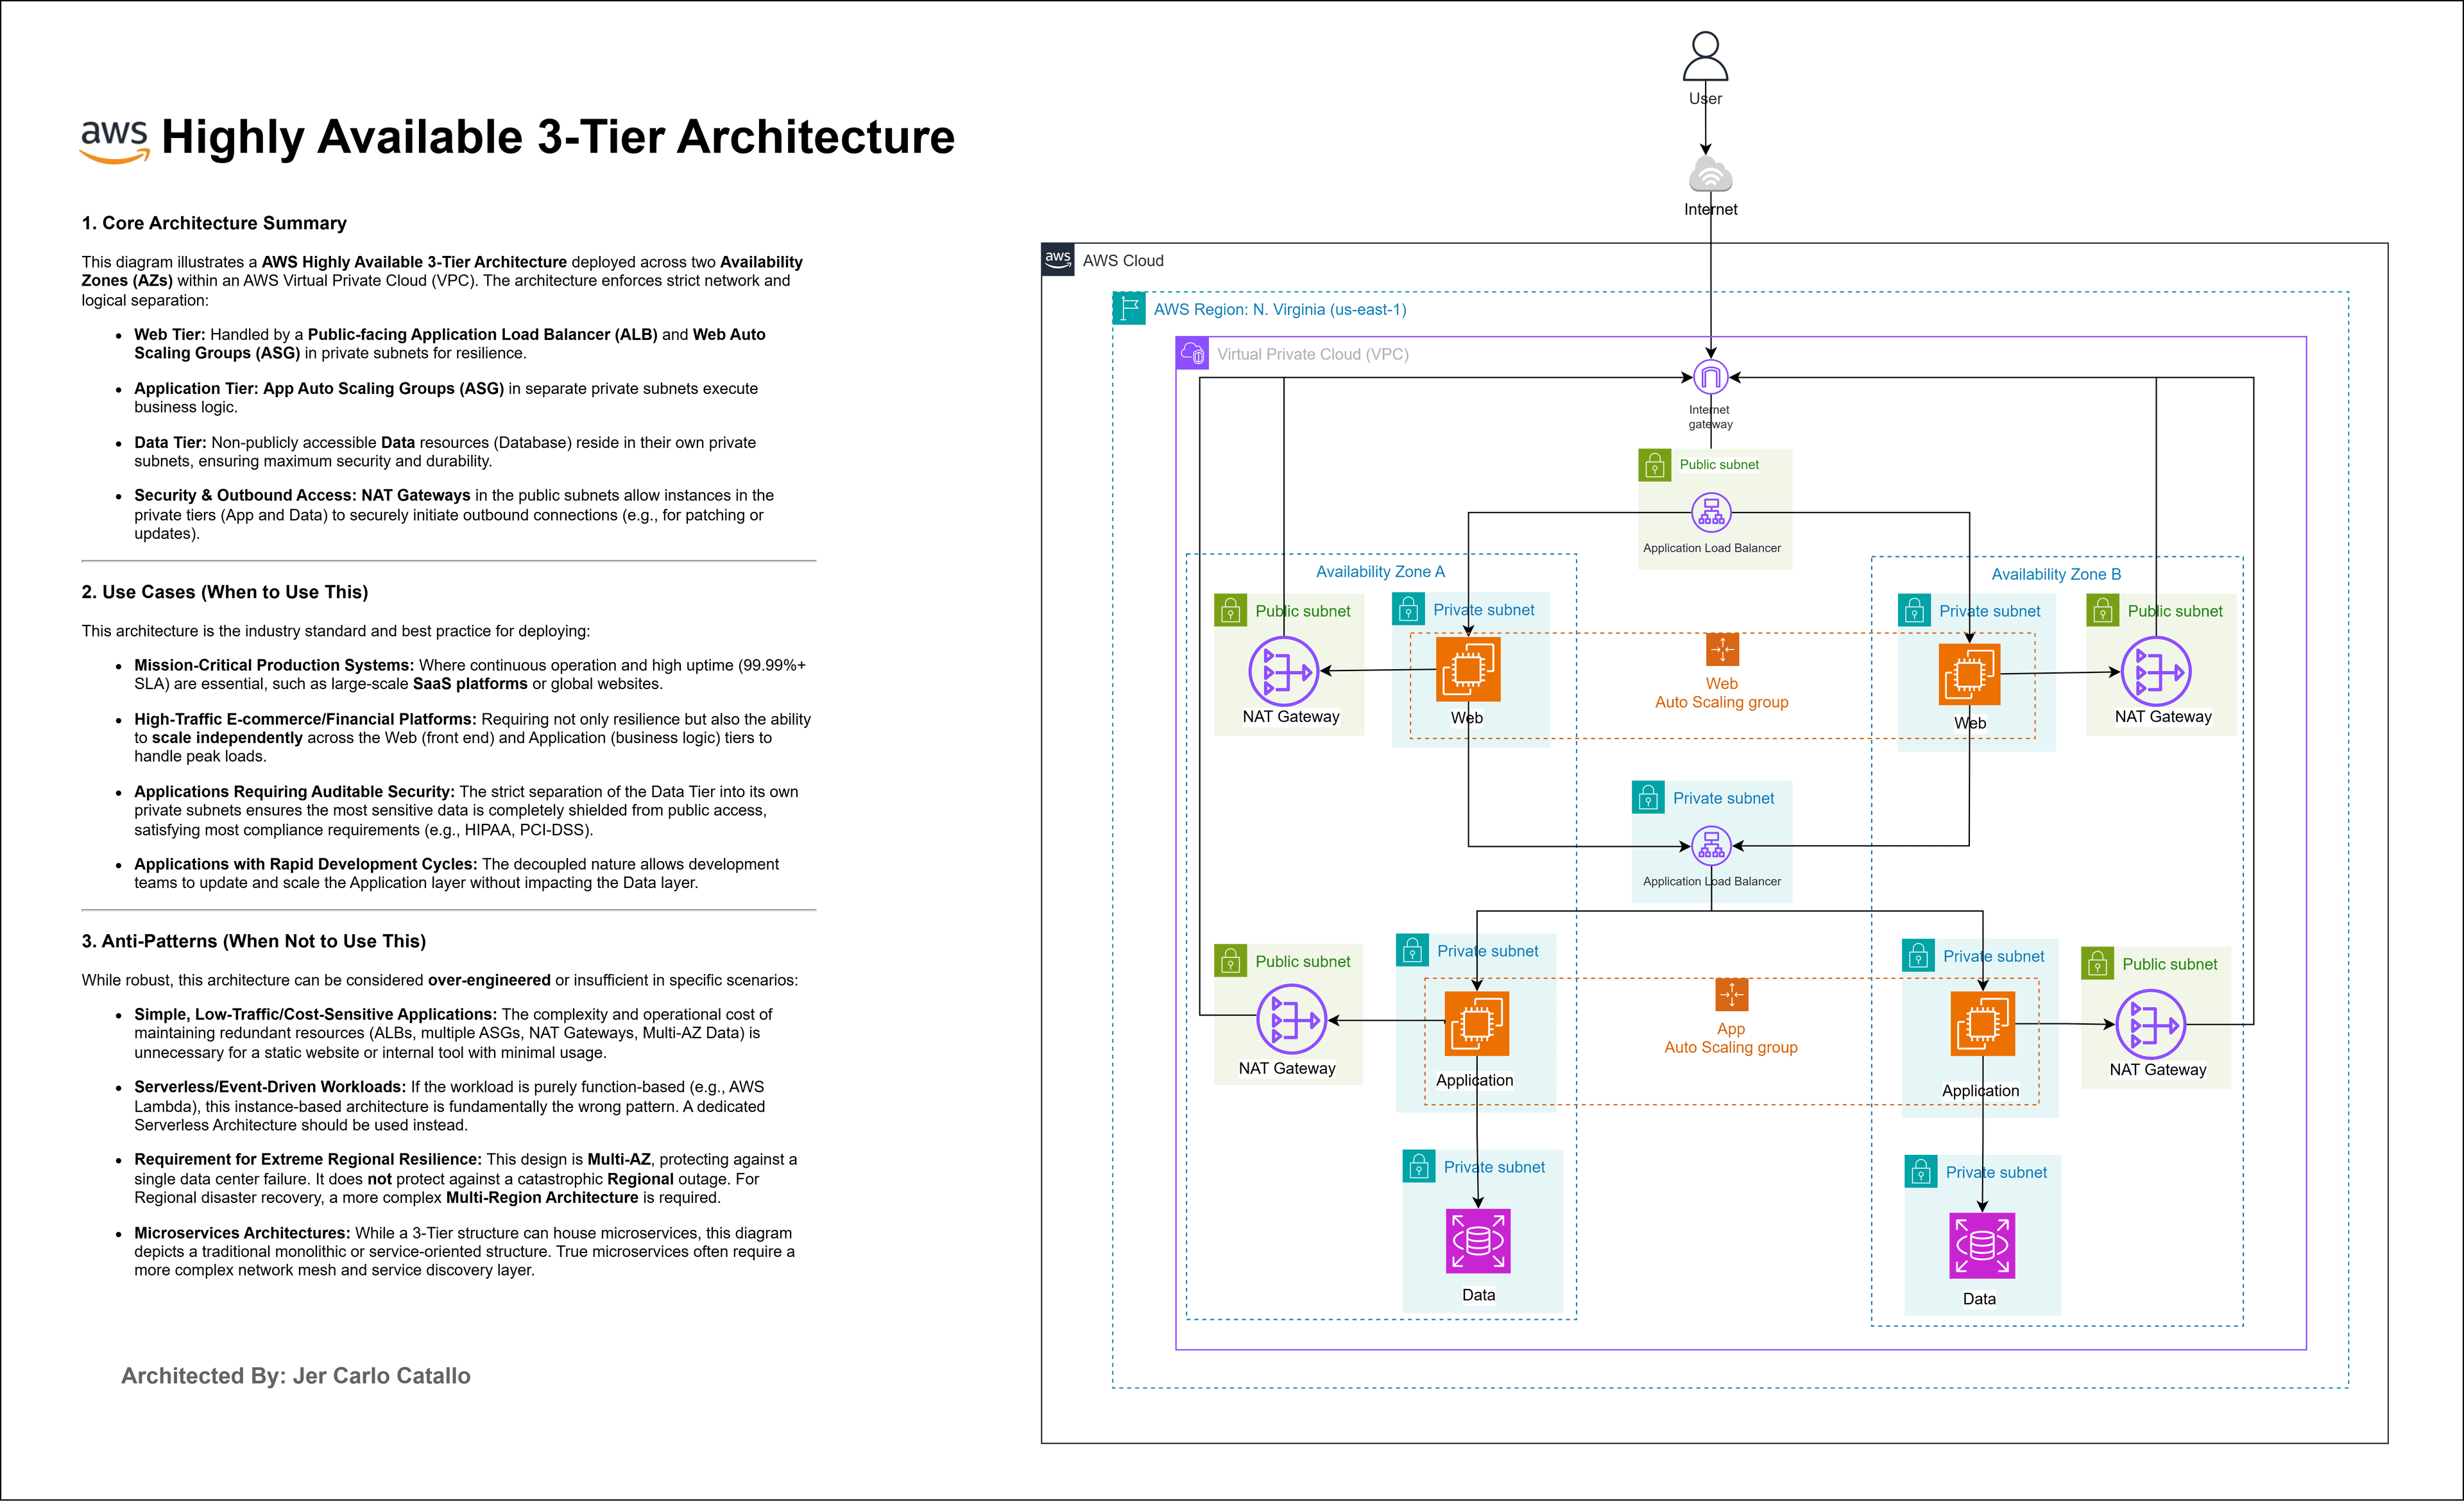Click the App Auto Scaling group icon
The image size is (2464, 1502).
pos(1731,994)
